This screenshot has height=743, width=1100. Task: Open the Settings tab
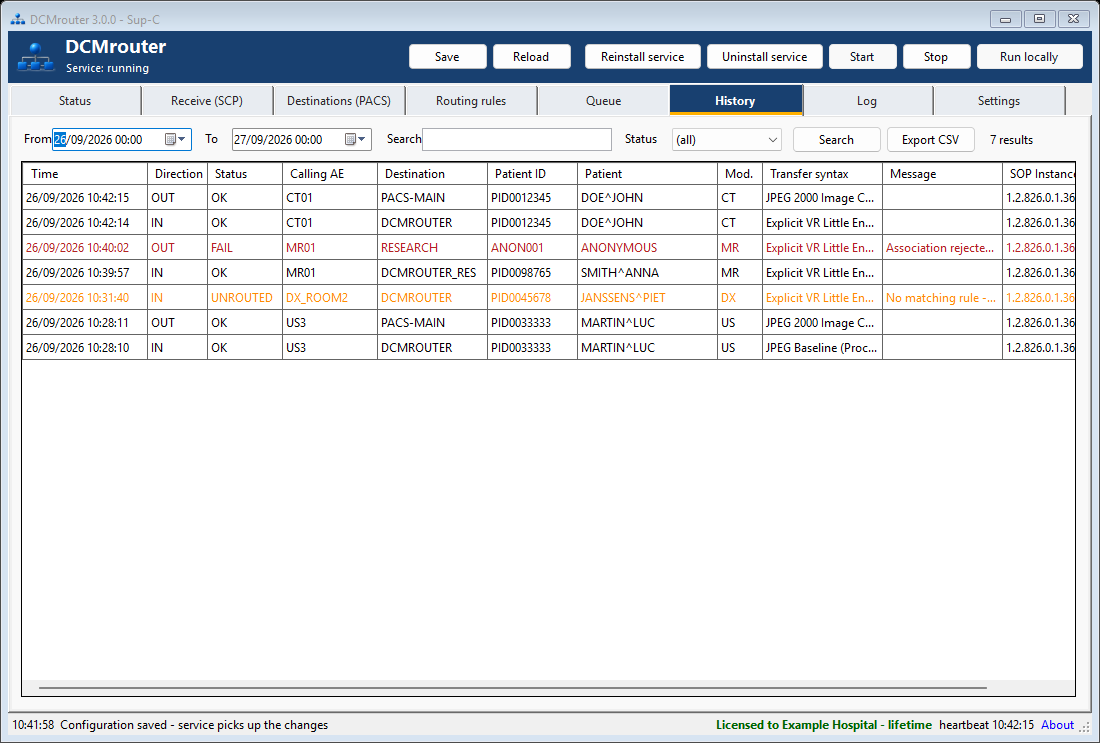(999, 101)
